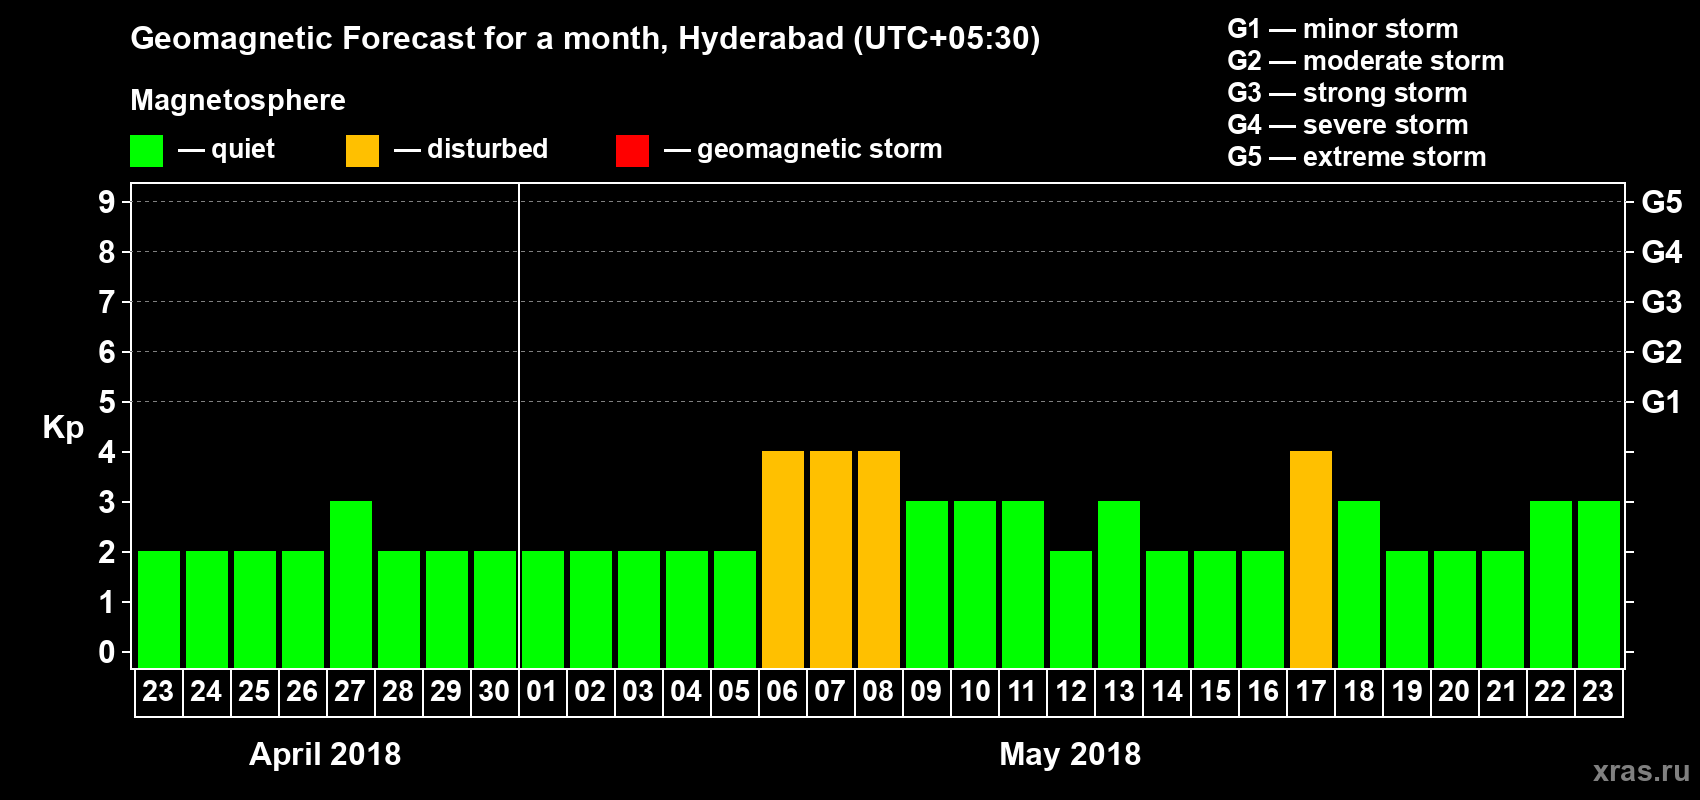Click the date label 24 under April

tap(206, 691)
